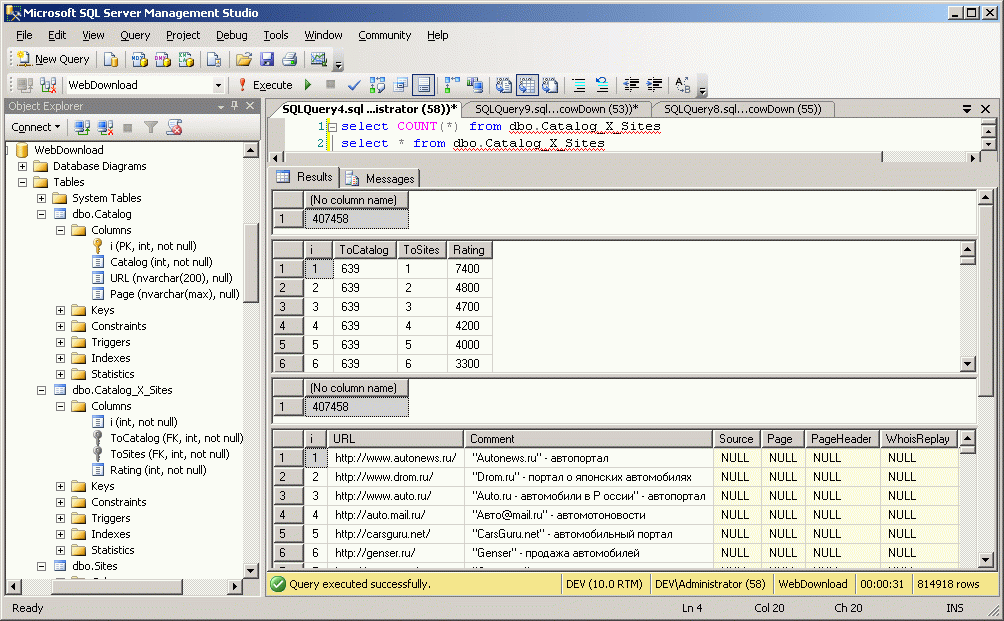Click the Object Explorer auto-hide pin icon
The image size is (1004, 621).
point(235,106)
